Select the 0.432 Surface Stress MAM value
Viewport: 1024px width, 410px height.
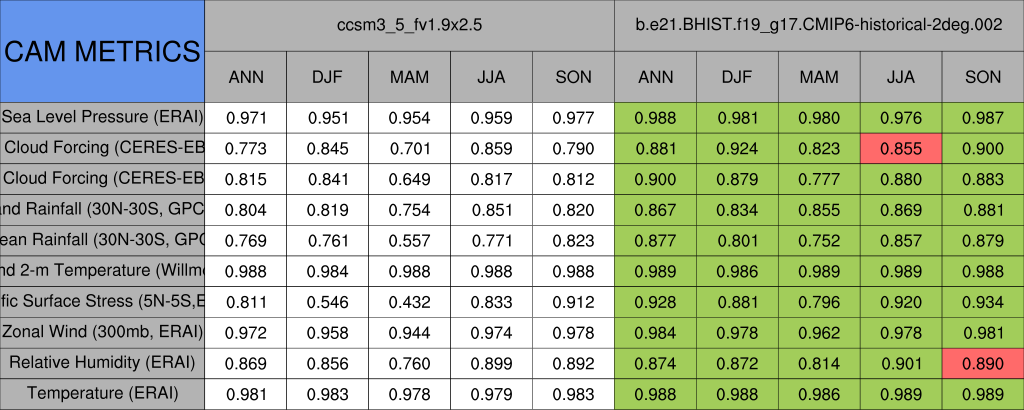pos(409,301)
